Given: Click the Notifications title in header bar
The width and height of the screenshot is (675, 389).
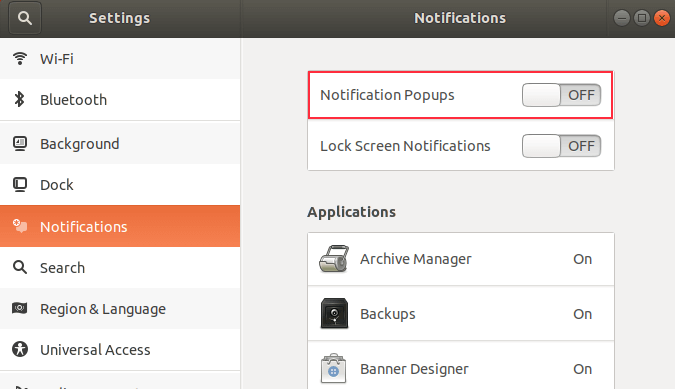Looking at the screenshot, I should coord(460,18).
